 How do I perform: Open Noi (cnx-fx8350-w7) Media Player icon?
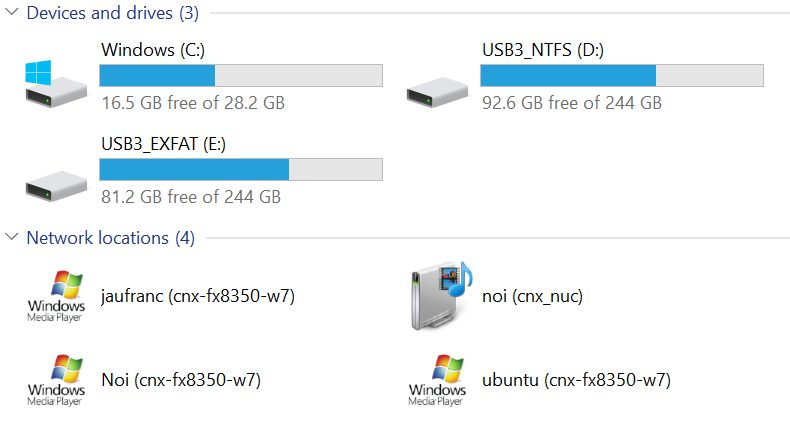pos(56,380)
